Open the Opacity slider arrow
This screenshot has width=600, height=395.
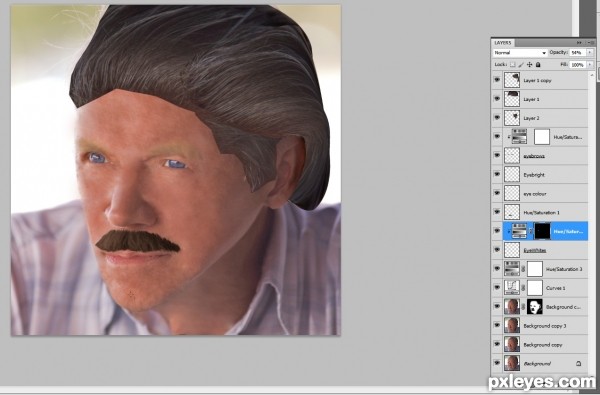click(x=590, y=52)
